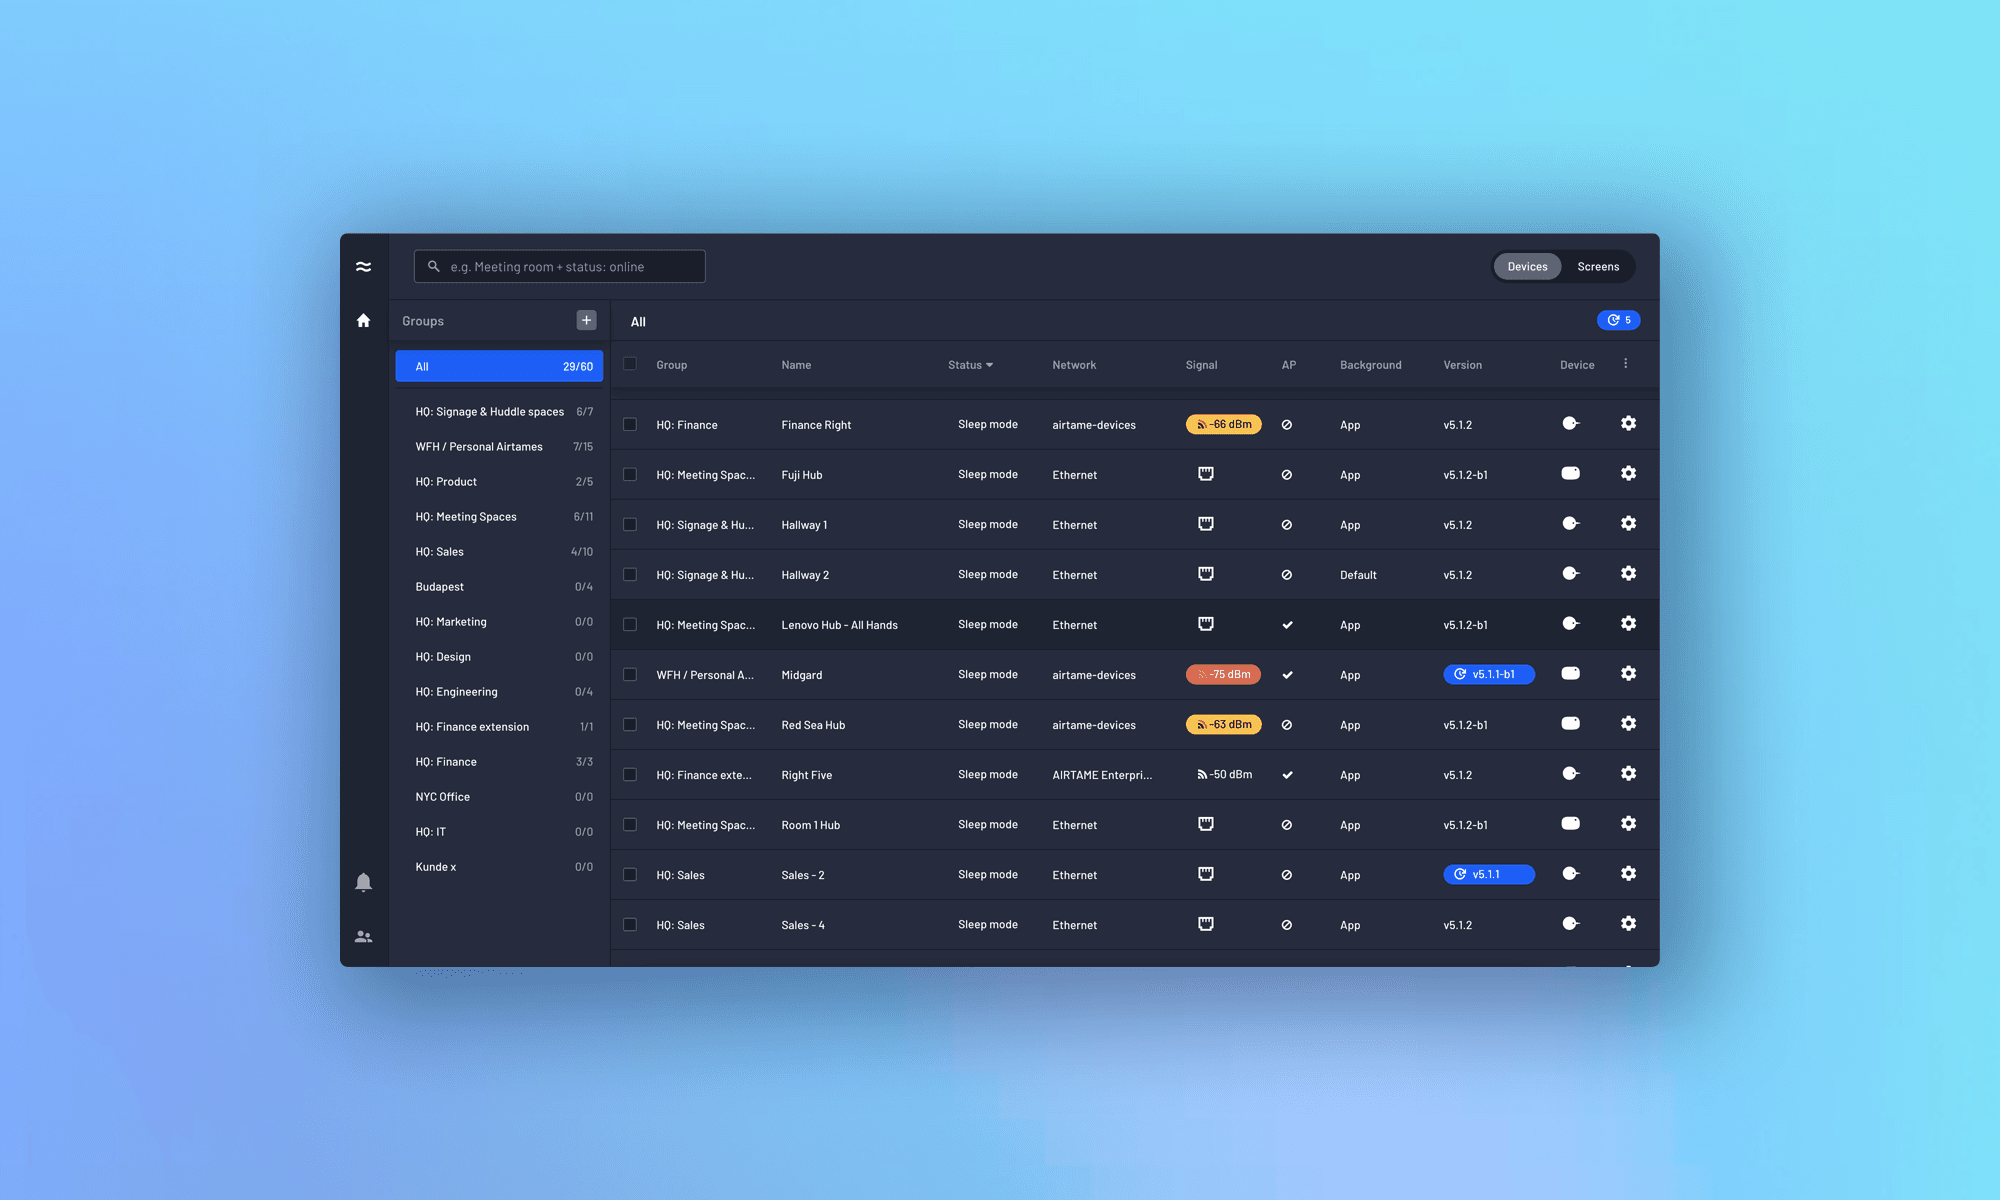Screen dimensions: 2000x1200
Task: Toggle the device switch for Sales - 2
Action: point(1569,874)
